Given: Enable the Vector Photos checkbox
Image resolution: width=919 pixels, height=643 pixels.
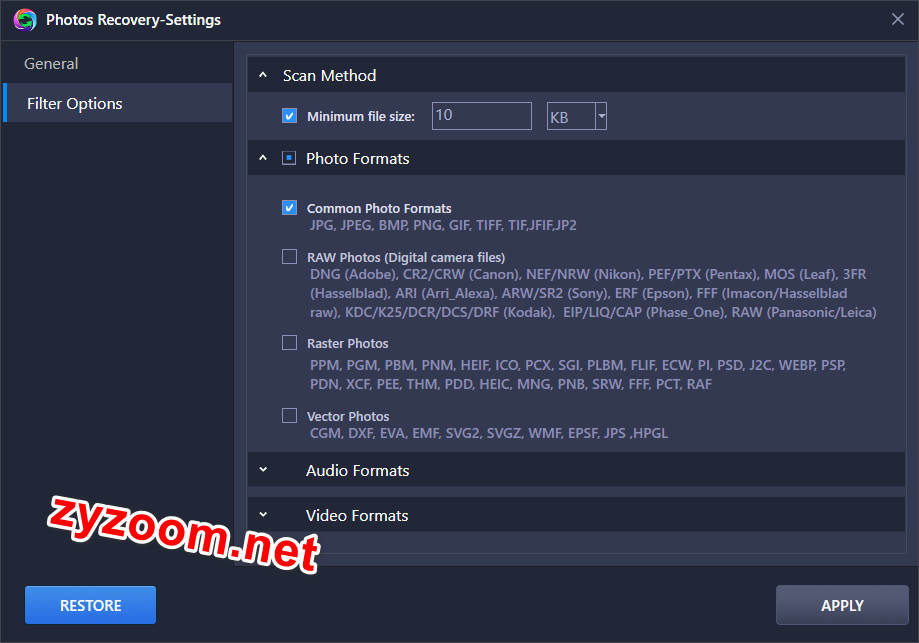Looking at the screenshot, I should (x=290, y=416).
